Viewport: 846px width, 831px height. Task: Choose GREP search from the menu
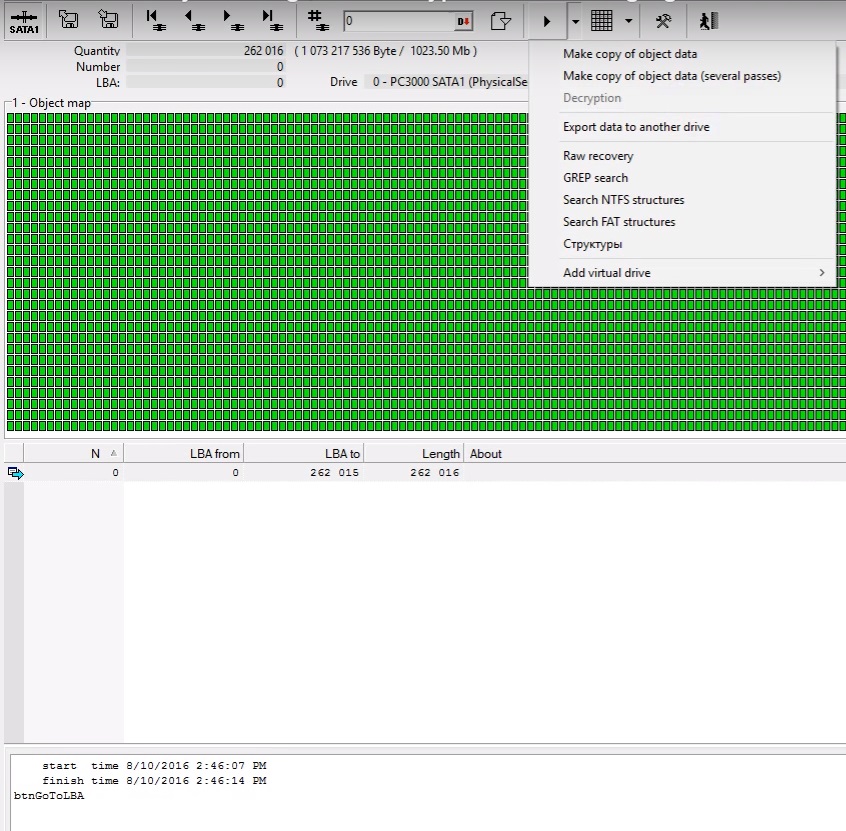[595, 178]
